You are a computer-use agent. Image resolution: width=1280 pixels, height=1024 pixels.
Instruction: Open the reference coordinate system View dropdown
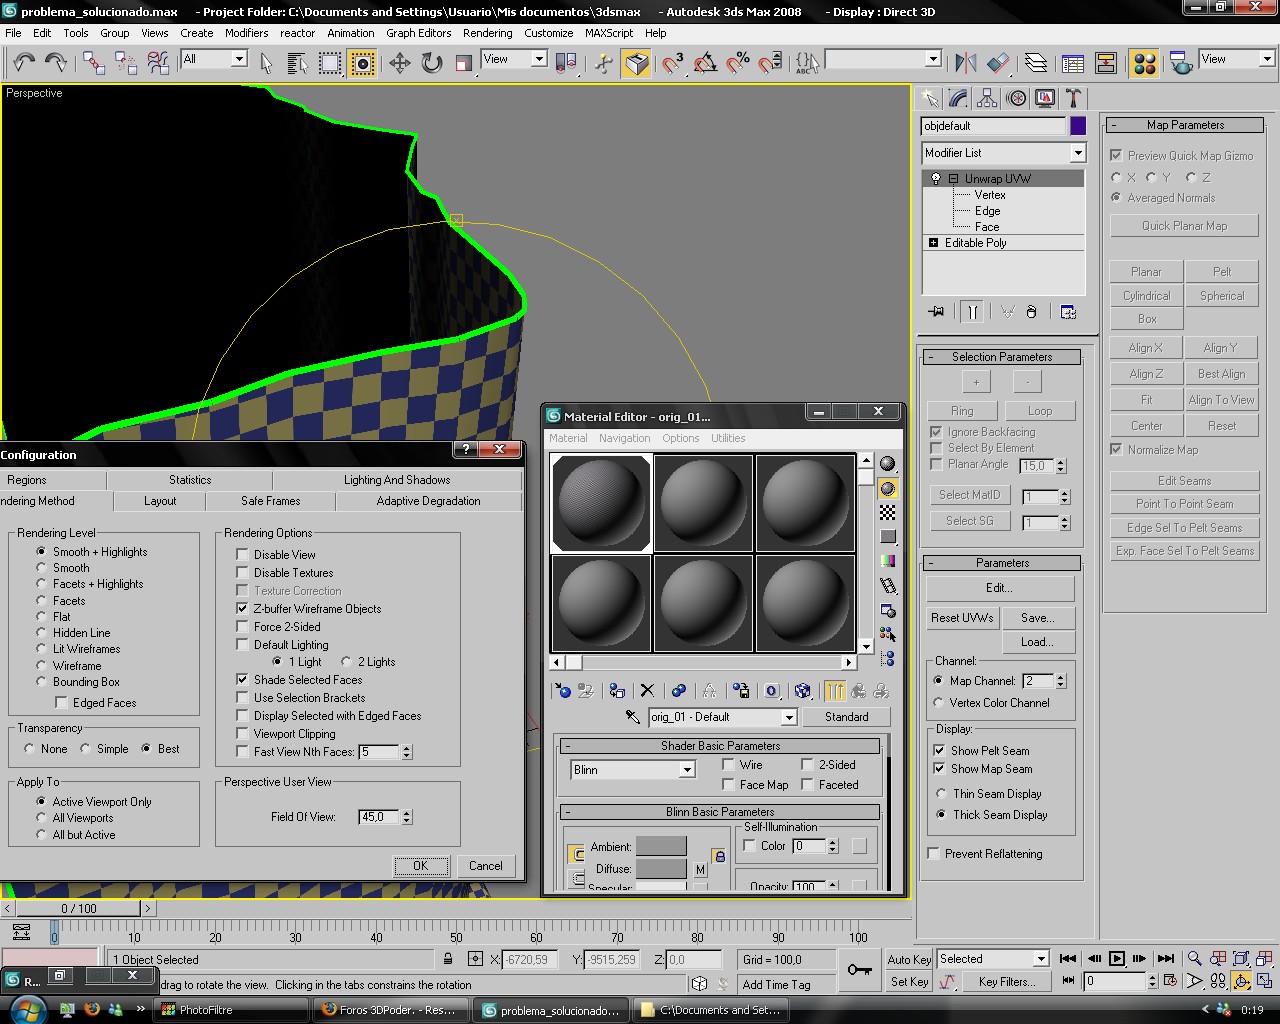pos(539,59)
